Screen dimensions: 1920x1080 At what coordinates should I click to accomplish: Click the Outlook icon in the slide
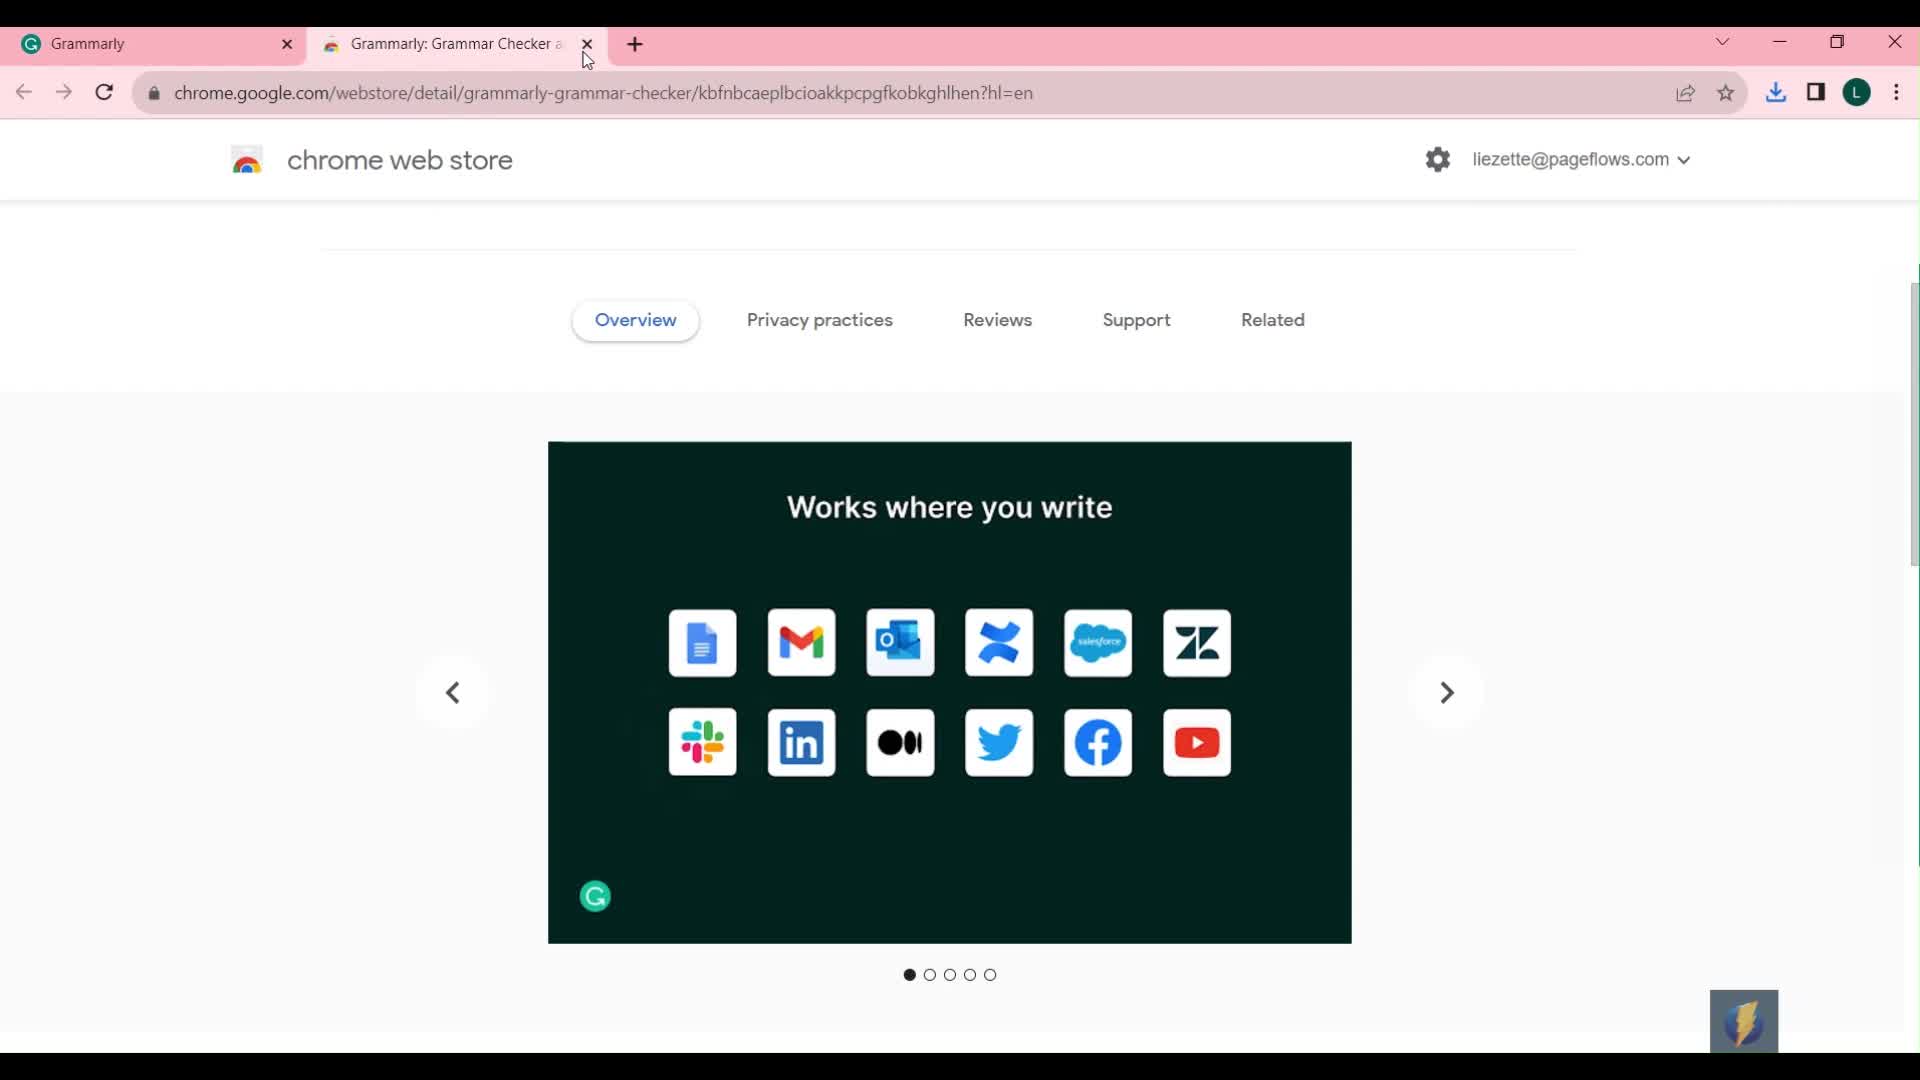point(900,643)
